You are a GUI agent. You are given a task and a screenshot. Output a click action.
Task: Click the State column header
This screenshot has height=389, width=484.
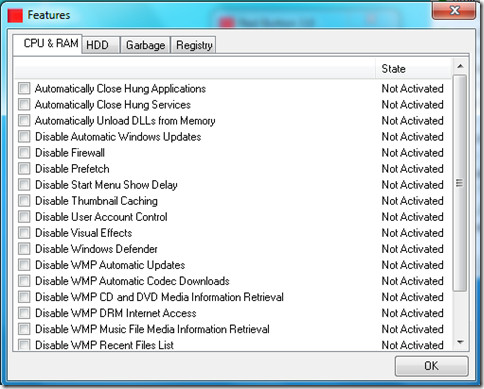click(413, 69)
